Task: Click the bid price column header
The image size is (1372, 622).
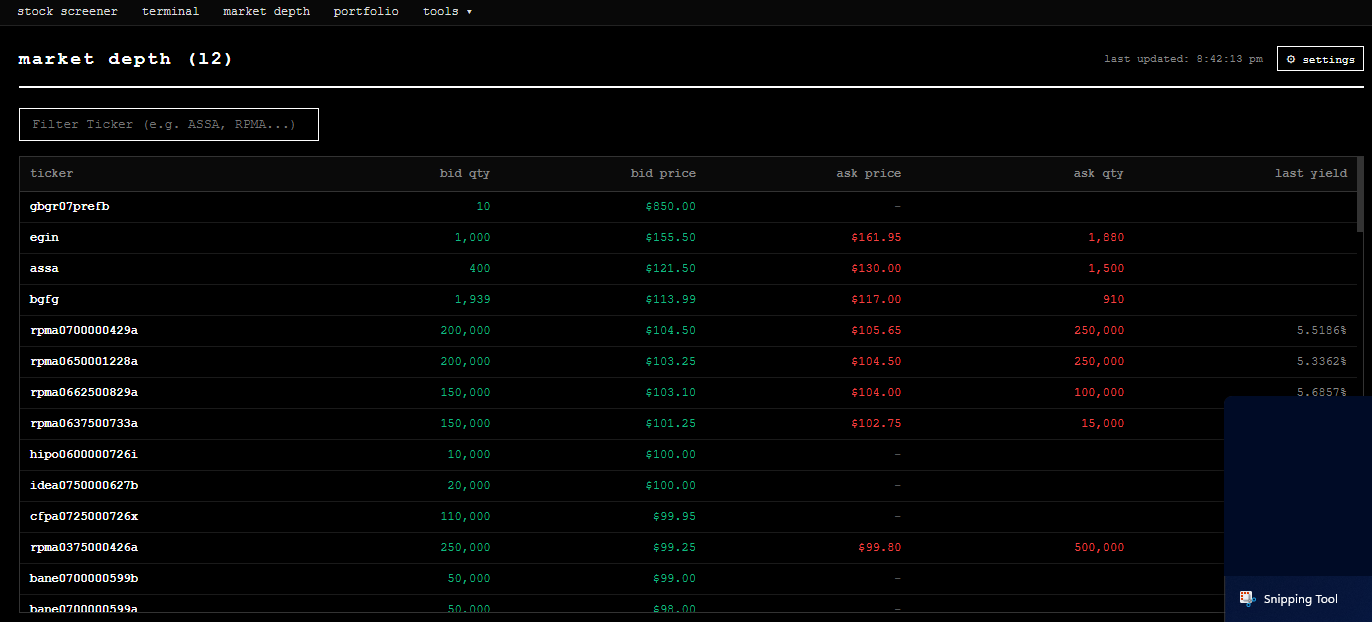Action: pos(663,174)
